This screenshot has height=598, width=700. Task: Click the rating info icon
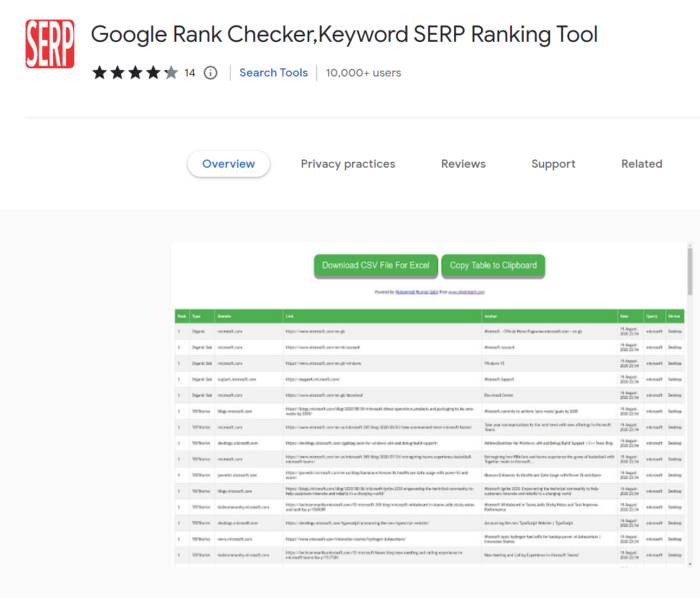coord(210,72)
